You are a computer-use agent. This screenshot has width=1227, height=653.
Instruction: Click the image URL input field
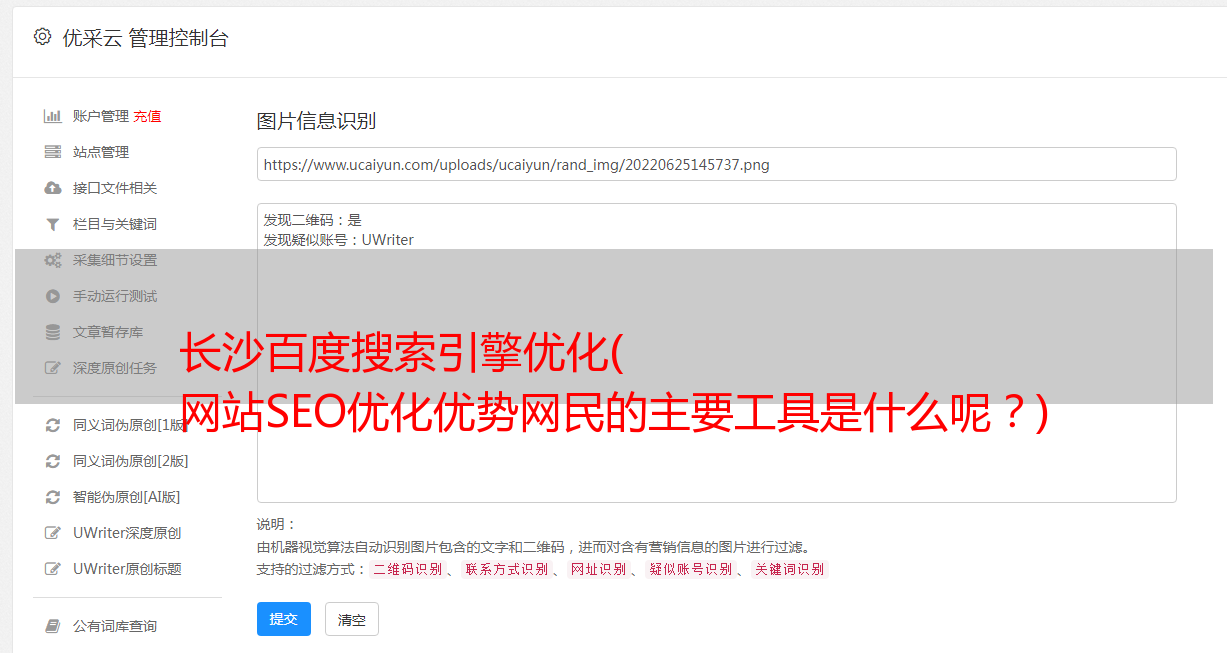(716, 164)
